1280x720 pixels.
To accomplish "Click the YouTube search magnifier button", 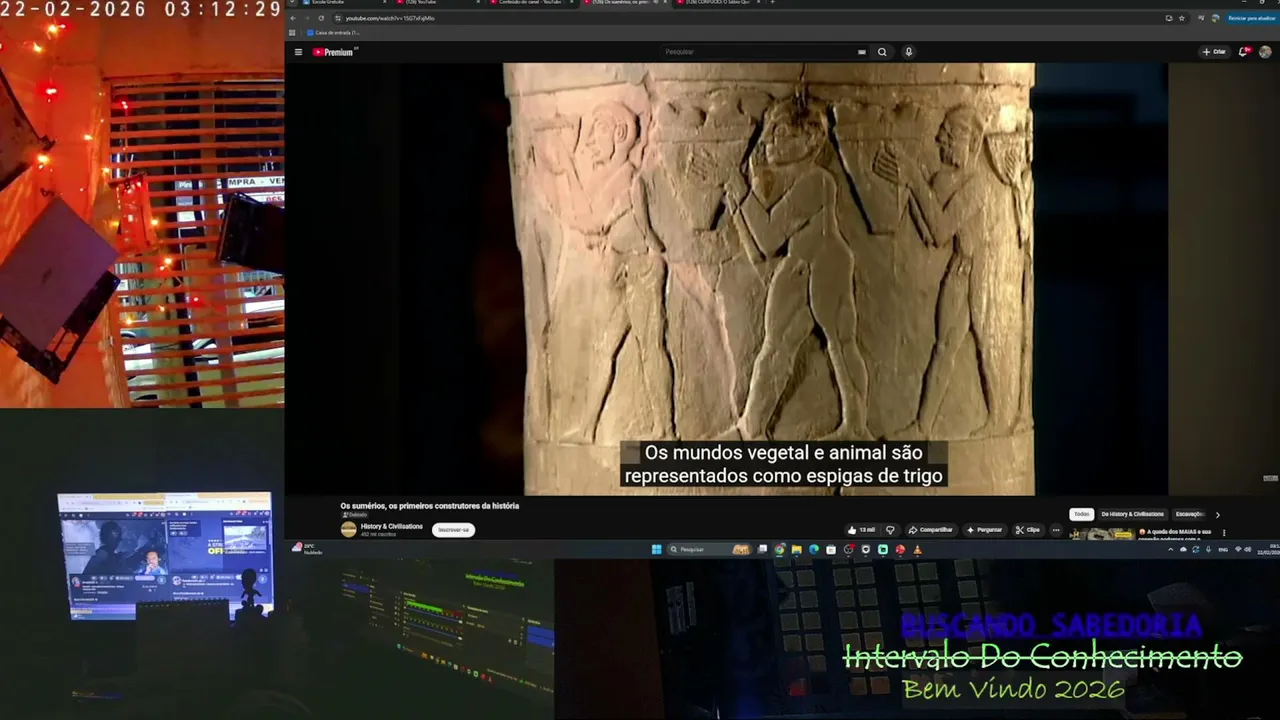I will tap(882, 52).
